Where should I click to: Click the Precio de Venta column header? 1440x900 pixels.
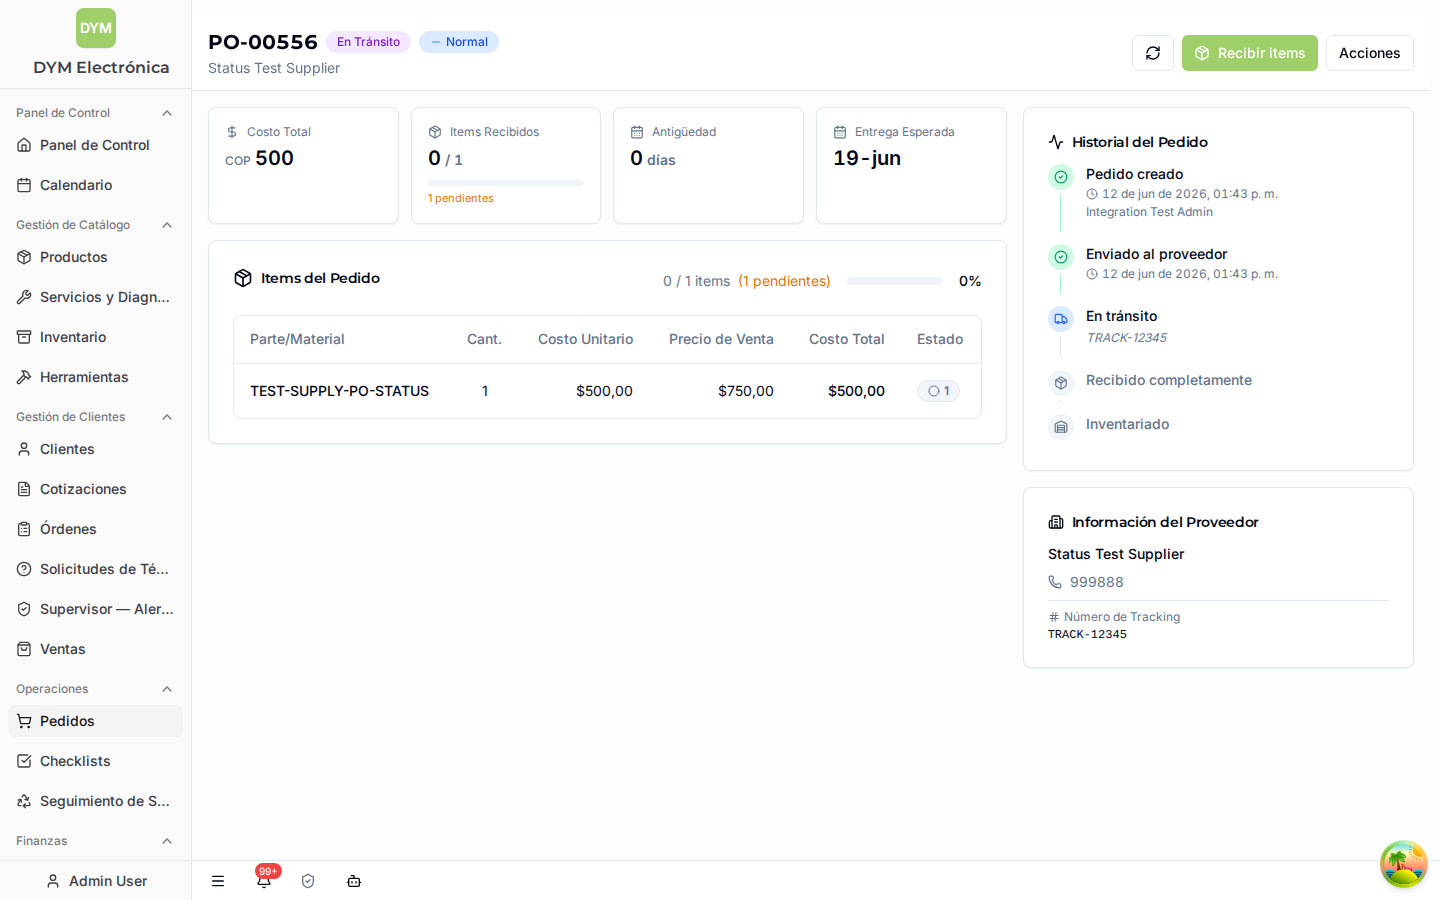(721, 339)
